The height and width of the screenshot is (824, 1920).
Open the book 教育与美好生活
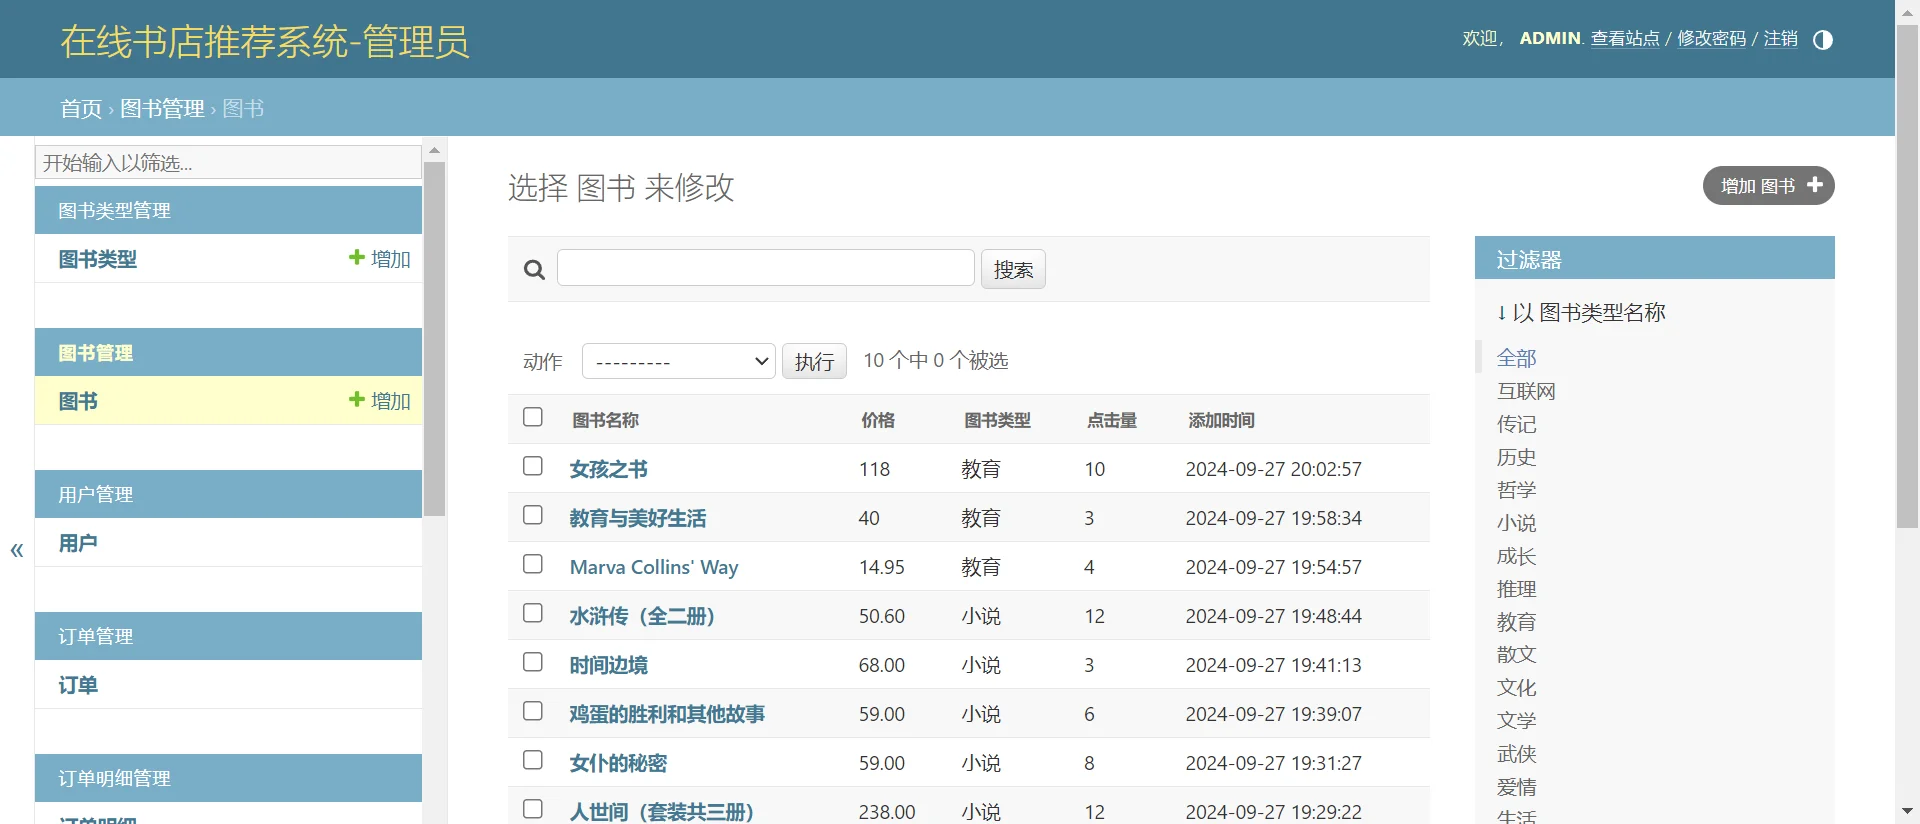pyautogui.click(x=638, y=518)
